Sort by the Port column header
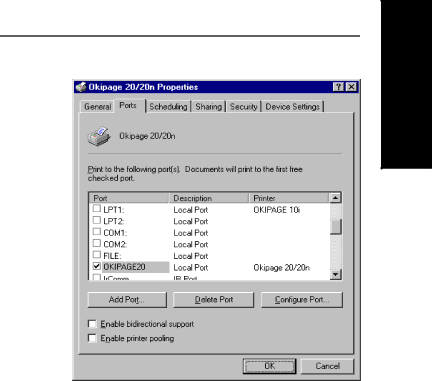The width and height of the screenshot is (432, 381). pyautogui.click(x=129, y=198)
